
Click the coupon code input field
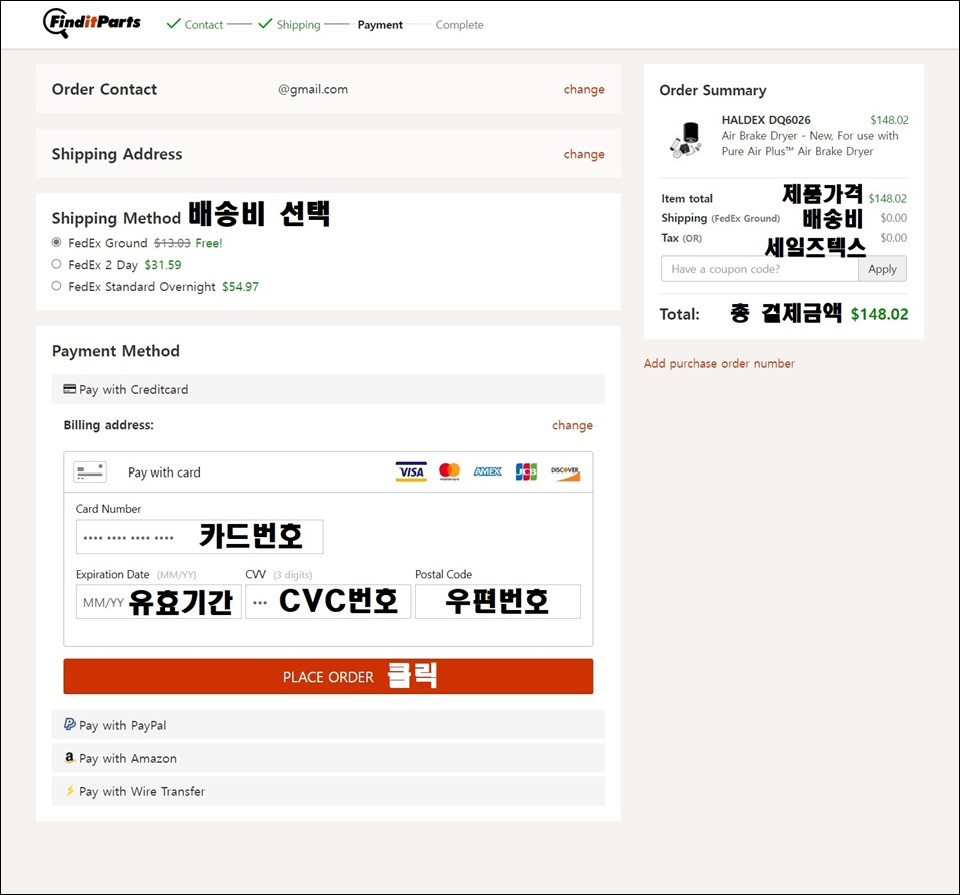(x=760, y=269)
